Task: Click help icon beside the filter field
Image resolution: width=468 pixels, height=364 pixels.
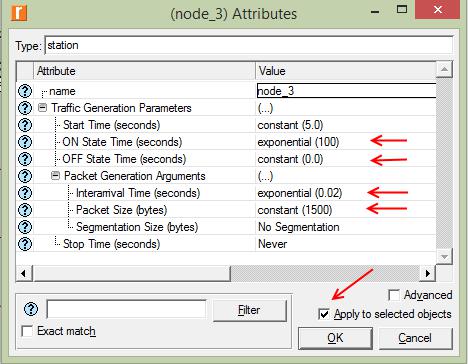Action: pyautogui.click(x=31, y=309)
